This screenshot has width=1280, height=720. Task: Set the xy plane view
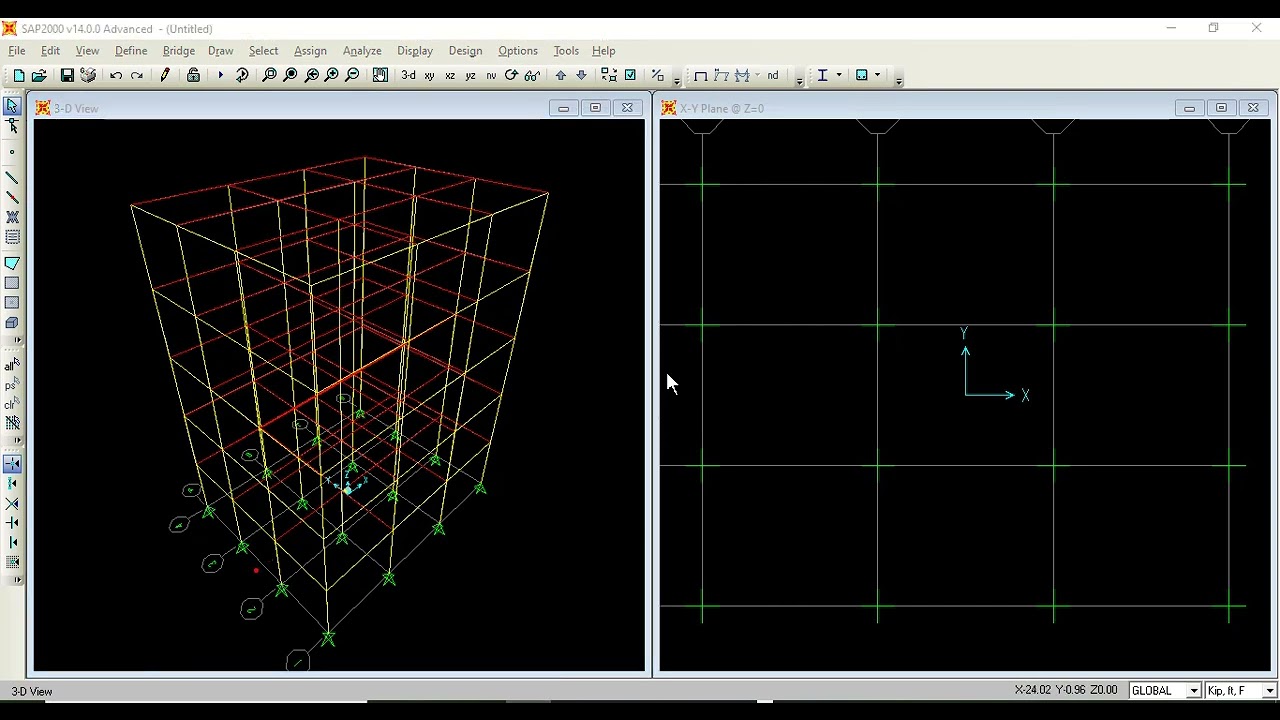[429, 75]
